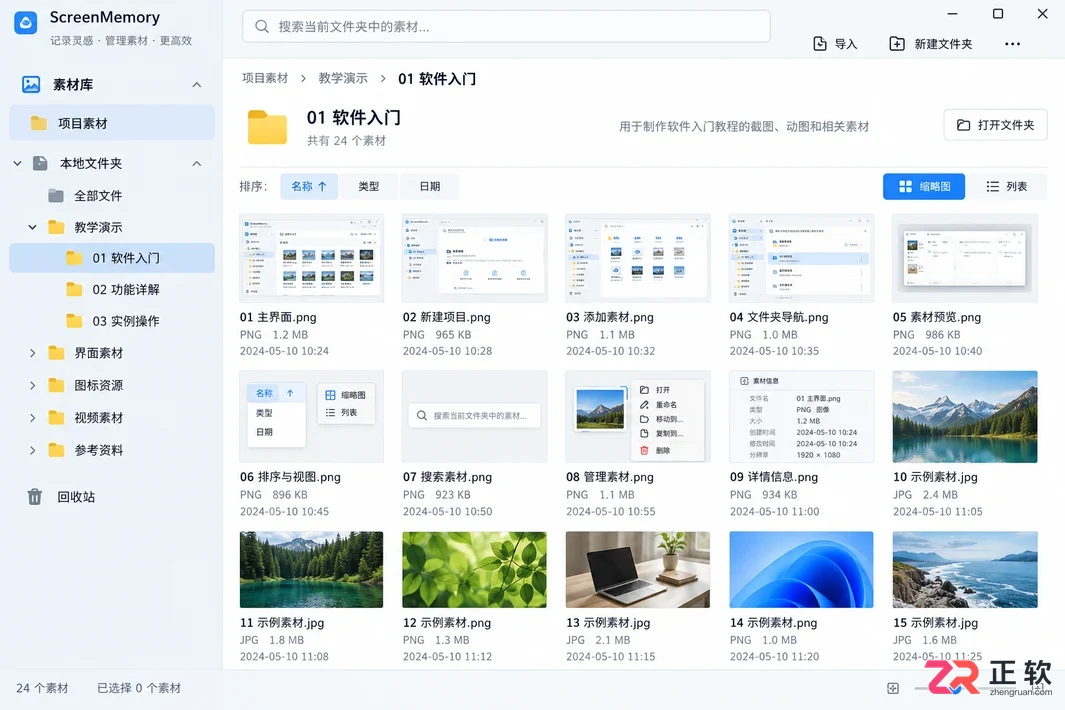This screenshot has width=1065, height=710.
Task: Go to 教学演示 in breadcrumb
Action: click(x=343, y=78)
